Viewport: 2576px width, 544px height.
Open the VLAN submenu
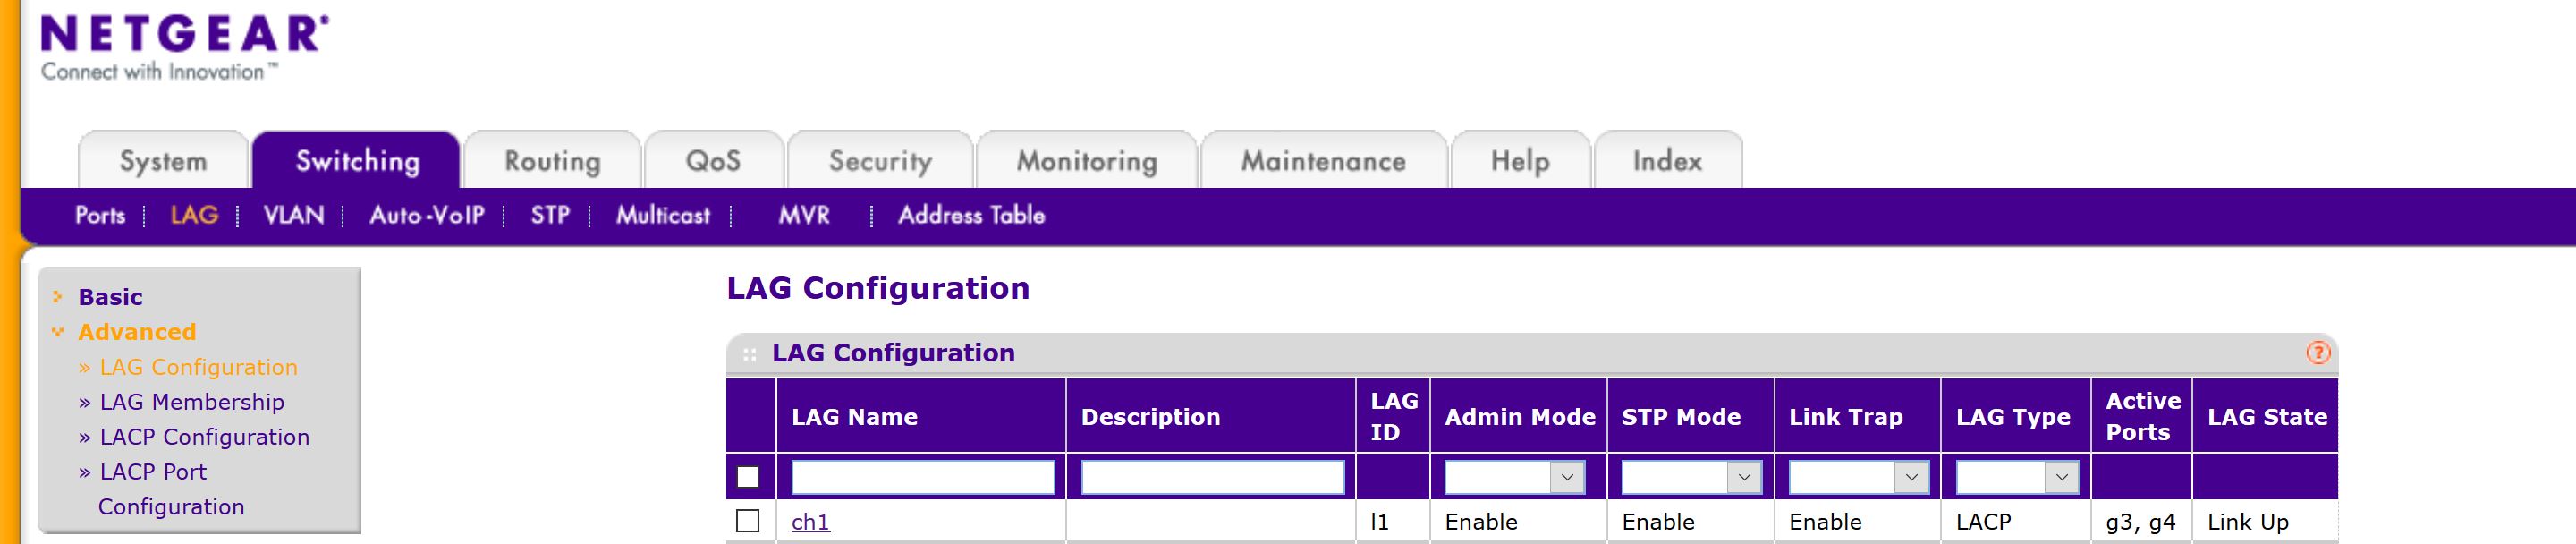pos(293,215)
